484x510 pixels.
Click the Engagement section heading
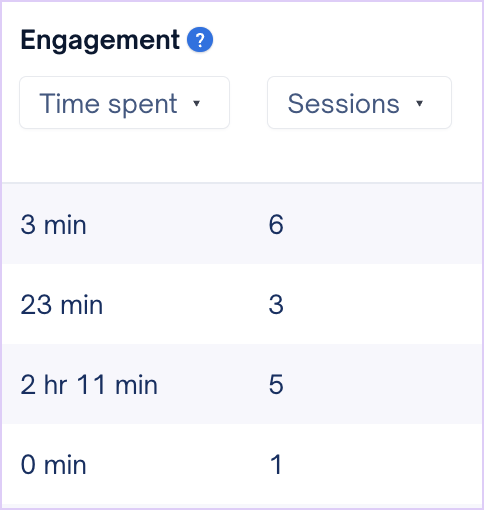(x=100, y=41)
